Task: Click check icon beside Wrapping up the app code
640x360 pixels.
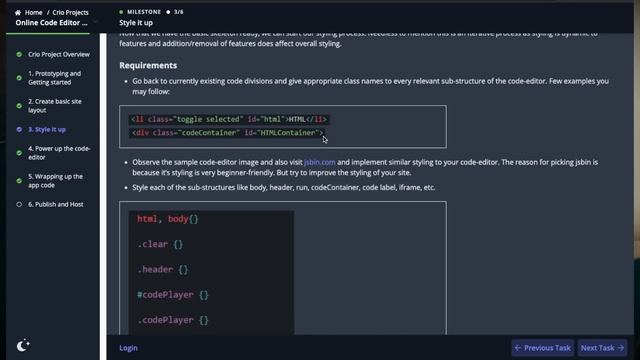Action: pyautogui.click(x=19, y=181)
